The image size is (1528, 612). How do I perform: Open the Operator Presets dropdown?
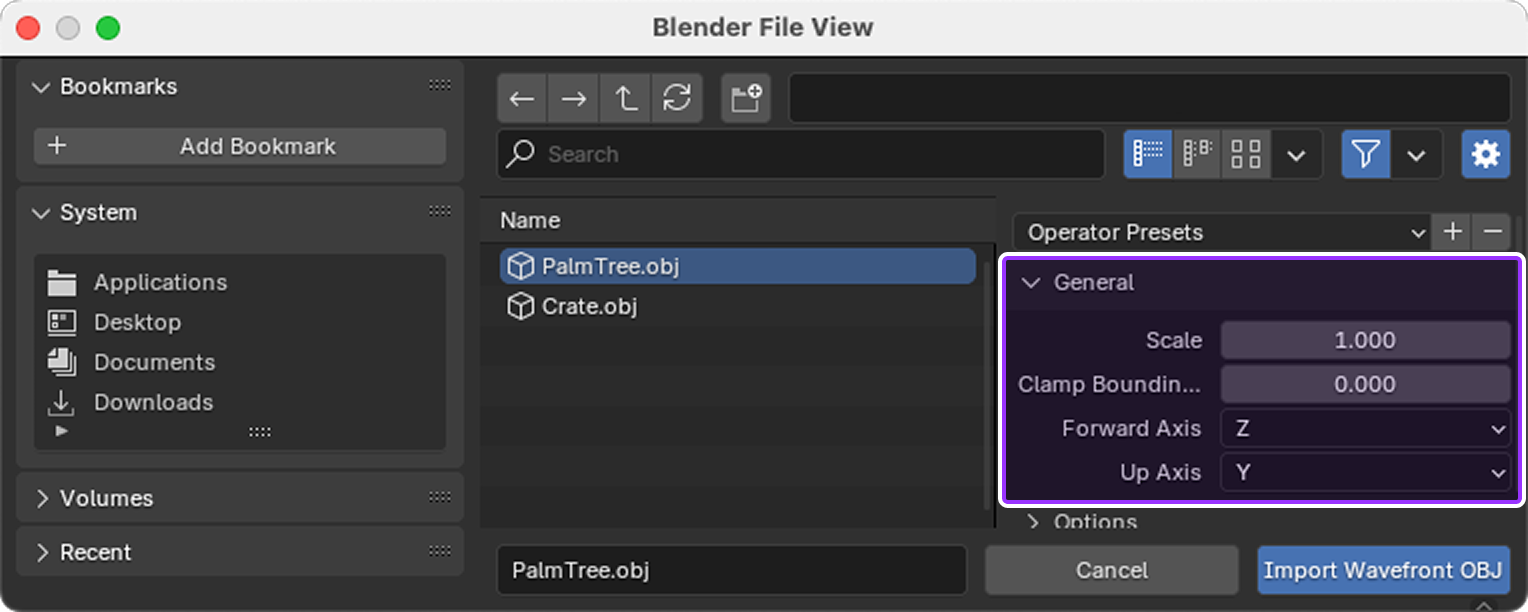point(1222,232)
